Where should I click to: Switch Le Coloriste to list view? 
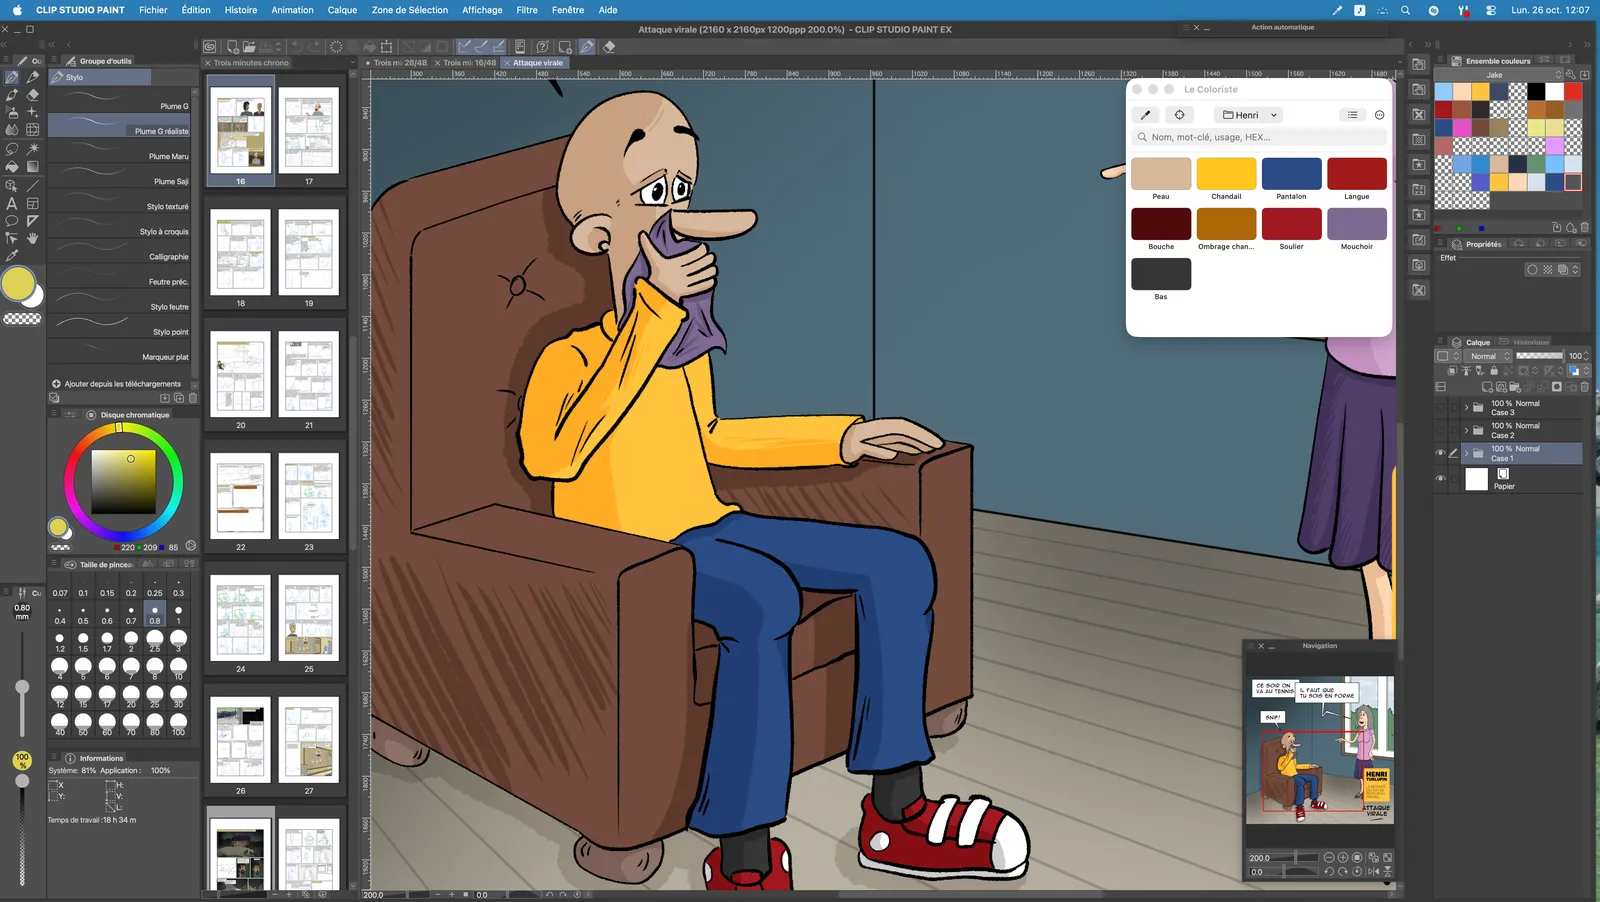pyautogui.click(x=1352, y=115)
